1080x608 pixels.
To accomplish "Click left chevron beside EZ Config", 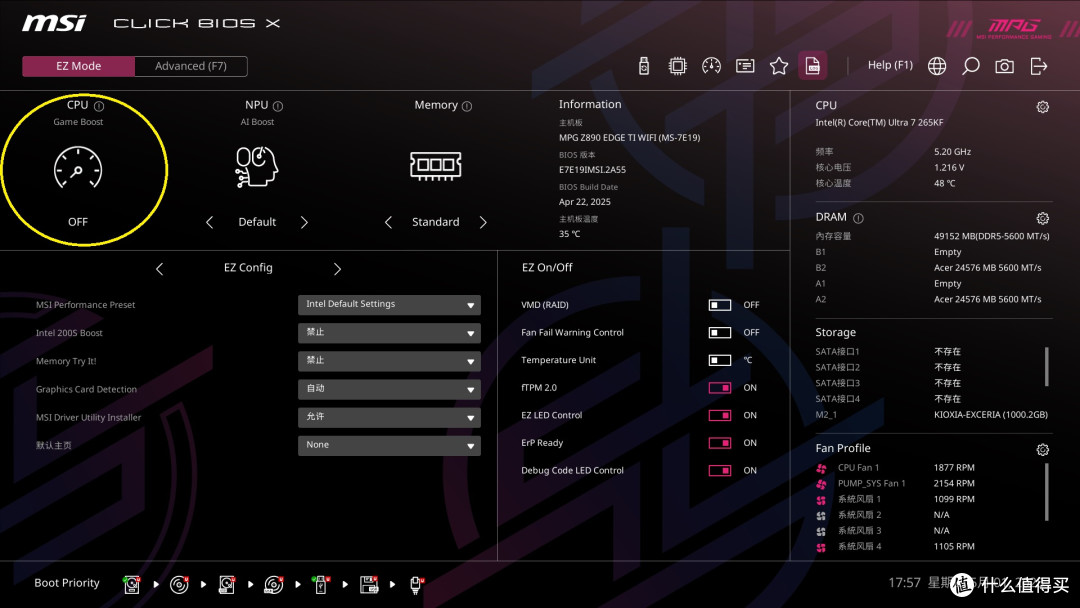I will tap(159, 269).
